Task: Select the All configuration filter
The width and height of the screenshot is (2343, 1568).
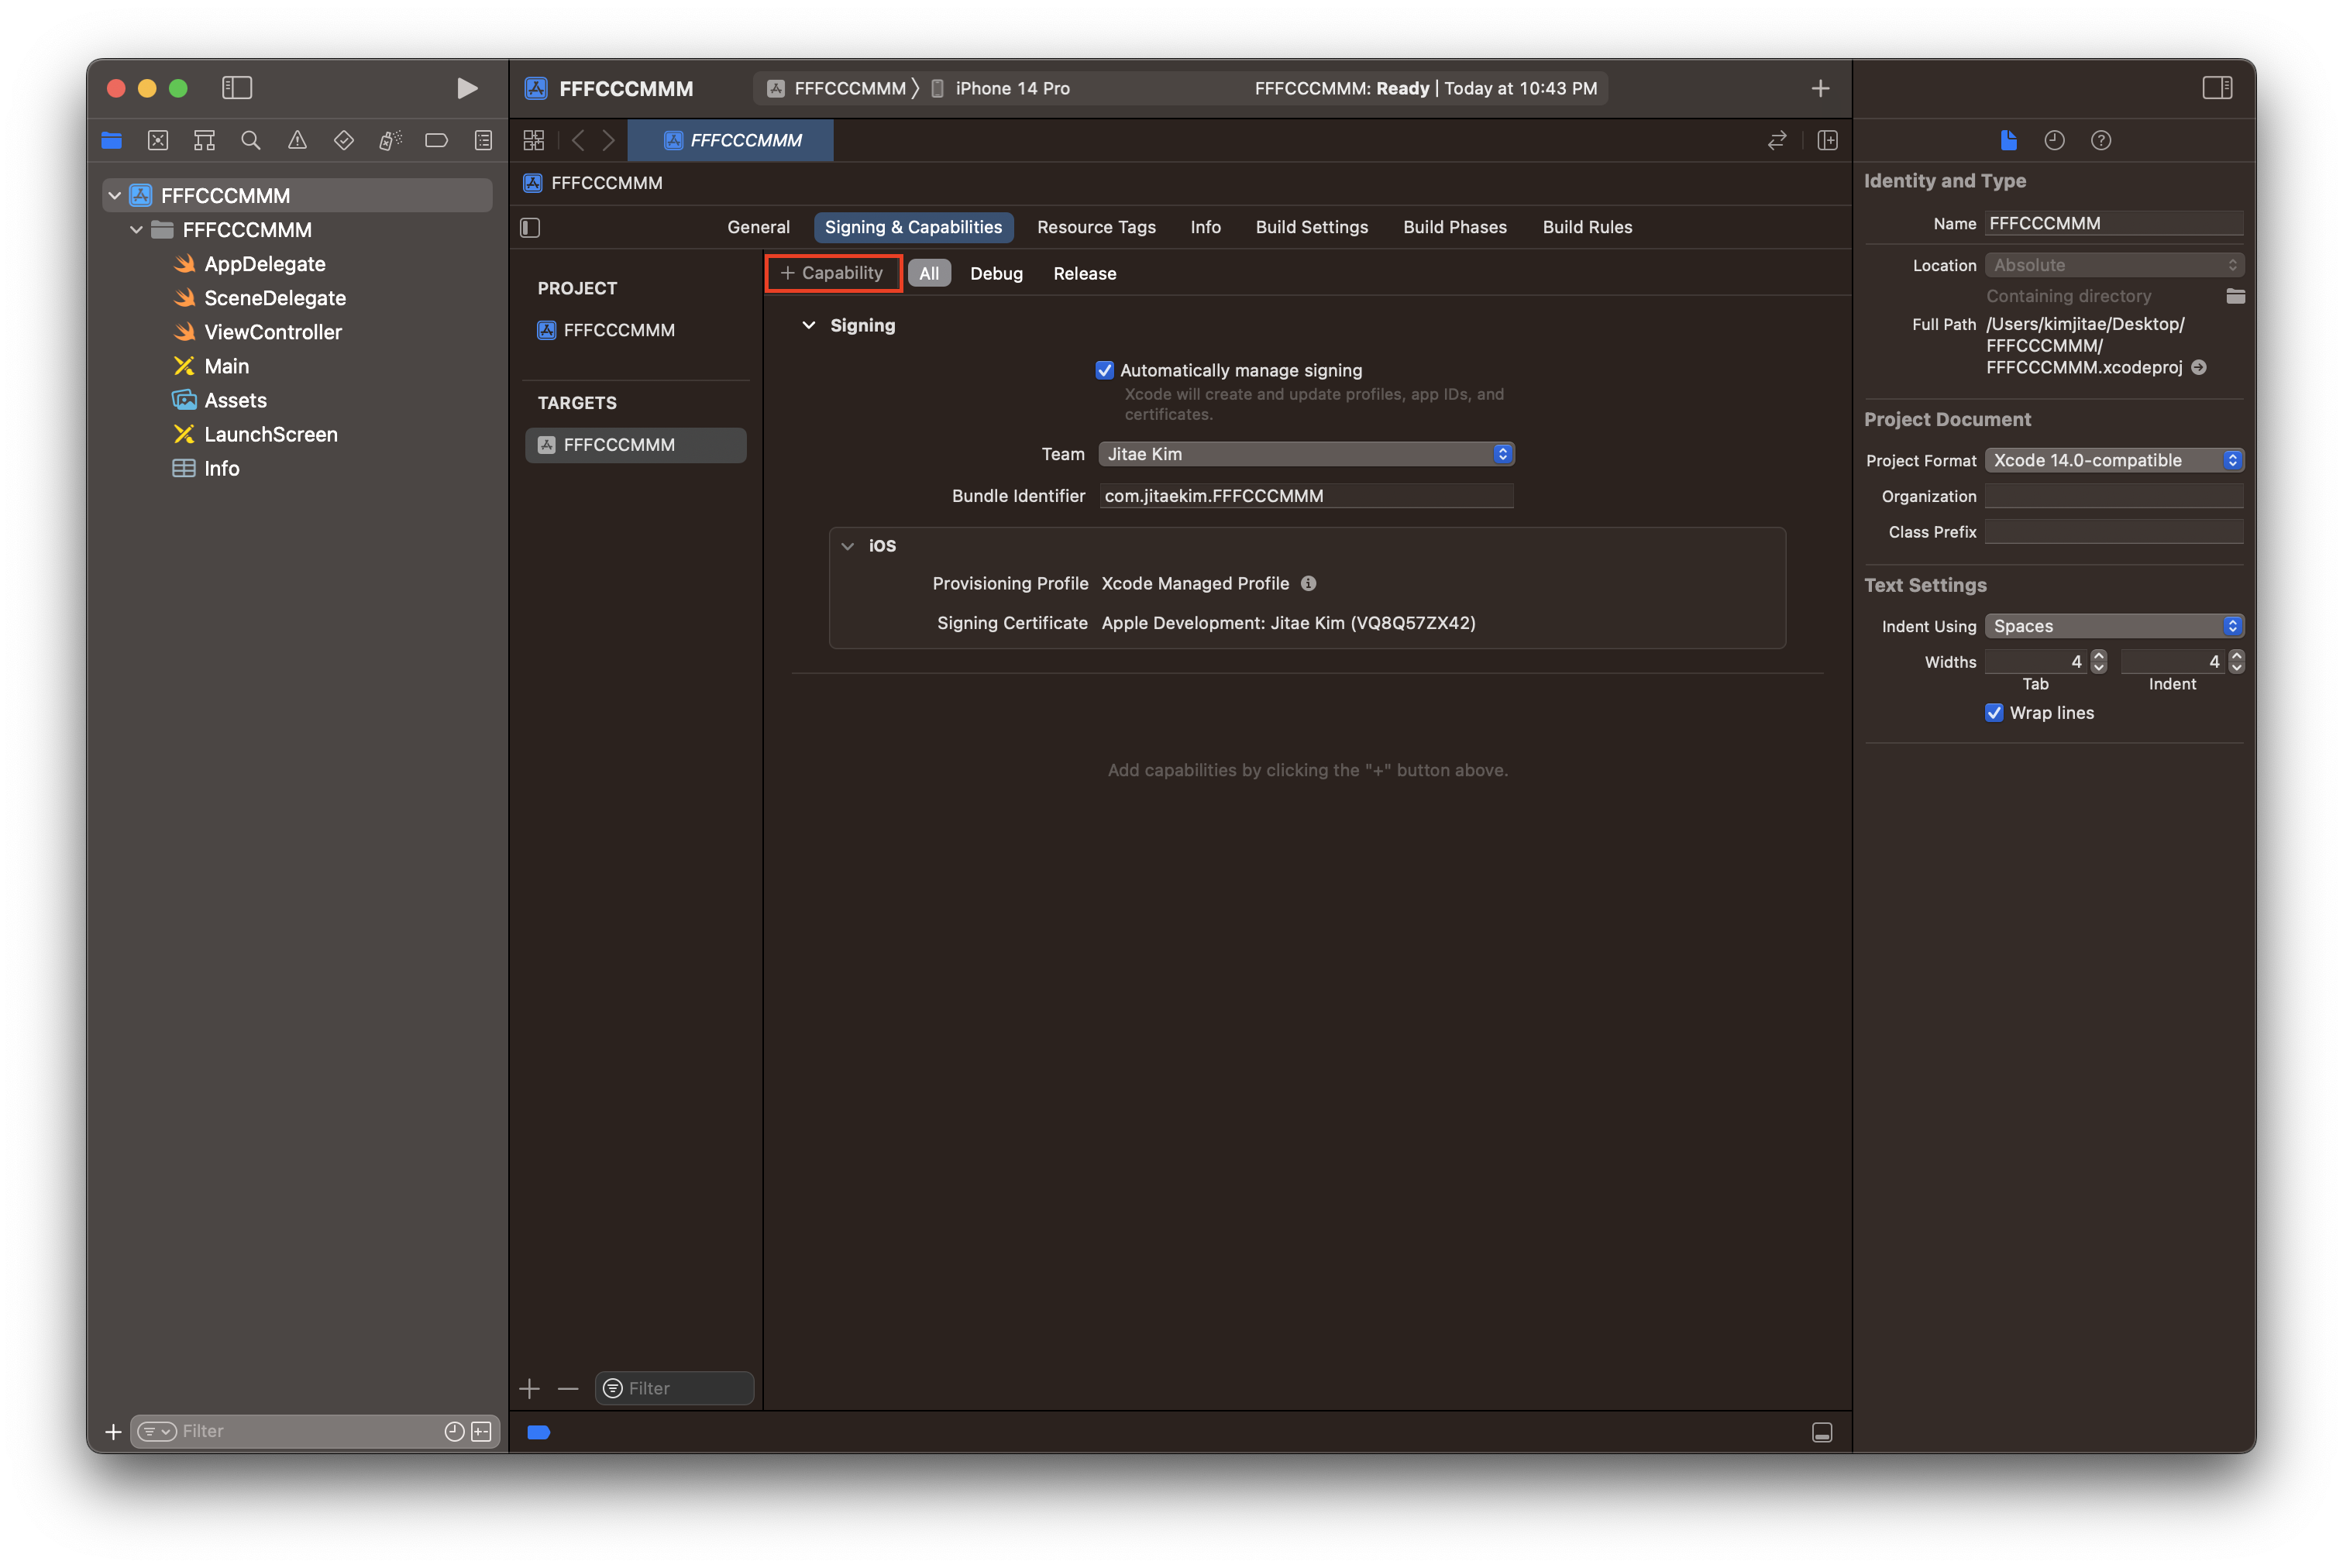Action: click(x=929, y=273)
